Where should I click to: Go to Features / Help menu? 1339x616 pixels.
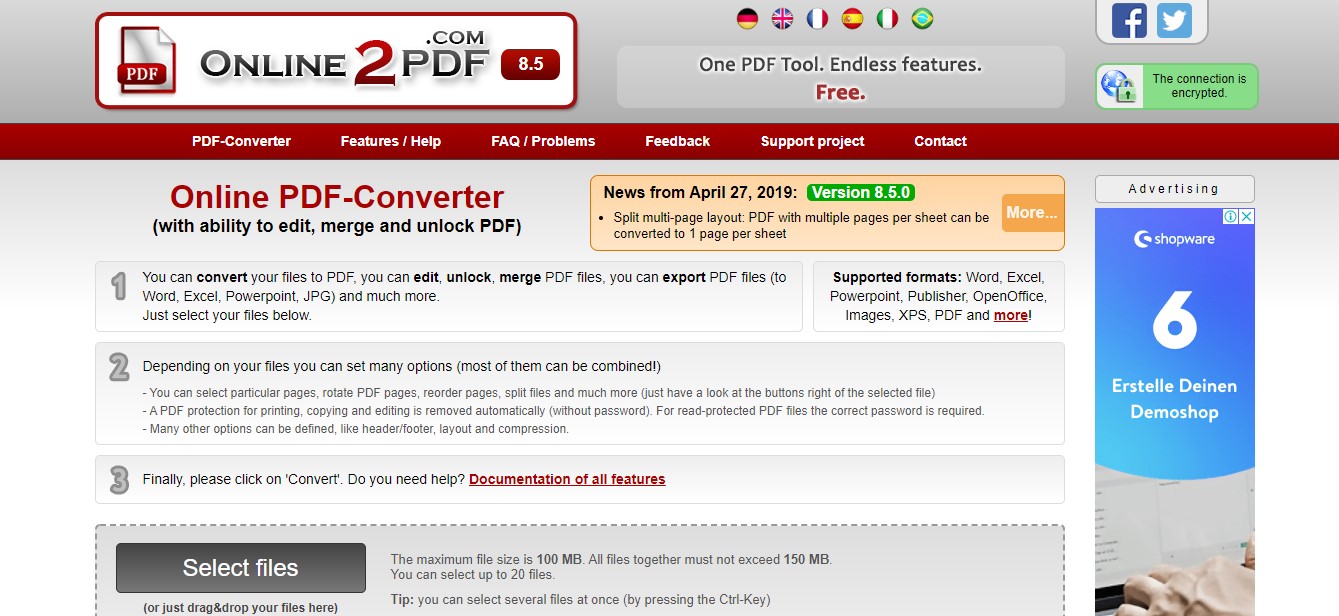pos(390,141)
